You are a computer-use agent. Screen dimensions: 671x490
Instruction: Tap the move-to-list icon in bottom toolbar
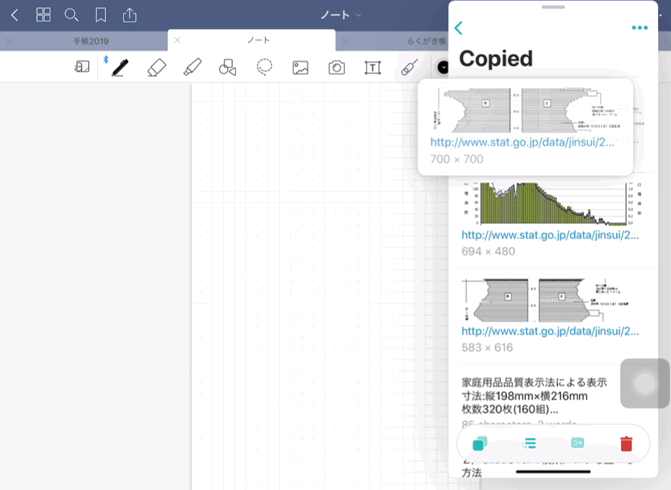(577, 443)
